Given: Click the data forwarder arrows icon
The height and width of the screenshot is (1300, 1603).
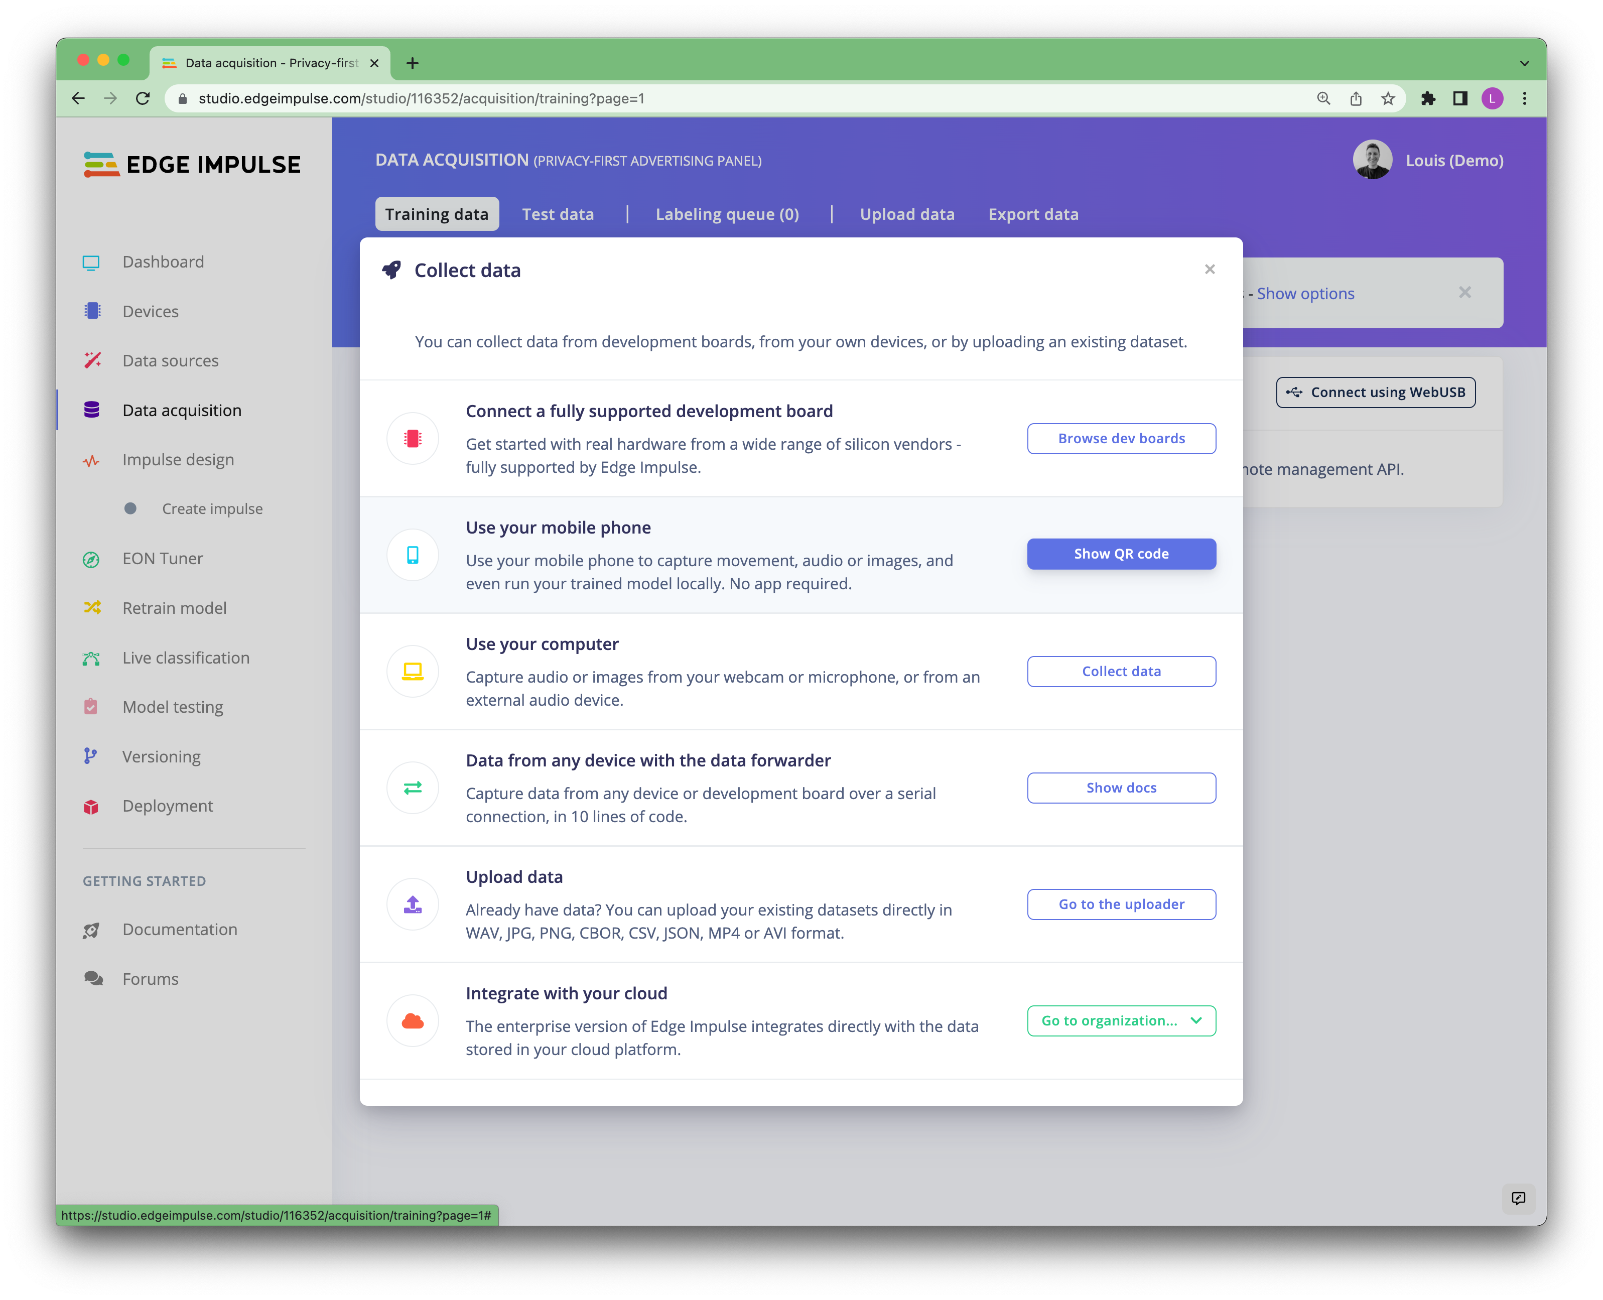Looking at the screenshot, I should pyautogui.click(x=413, y=788).
